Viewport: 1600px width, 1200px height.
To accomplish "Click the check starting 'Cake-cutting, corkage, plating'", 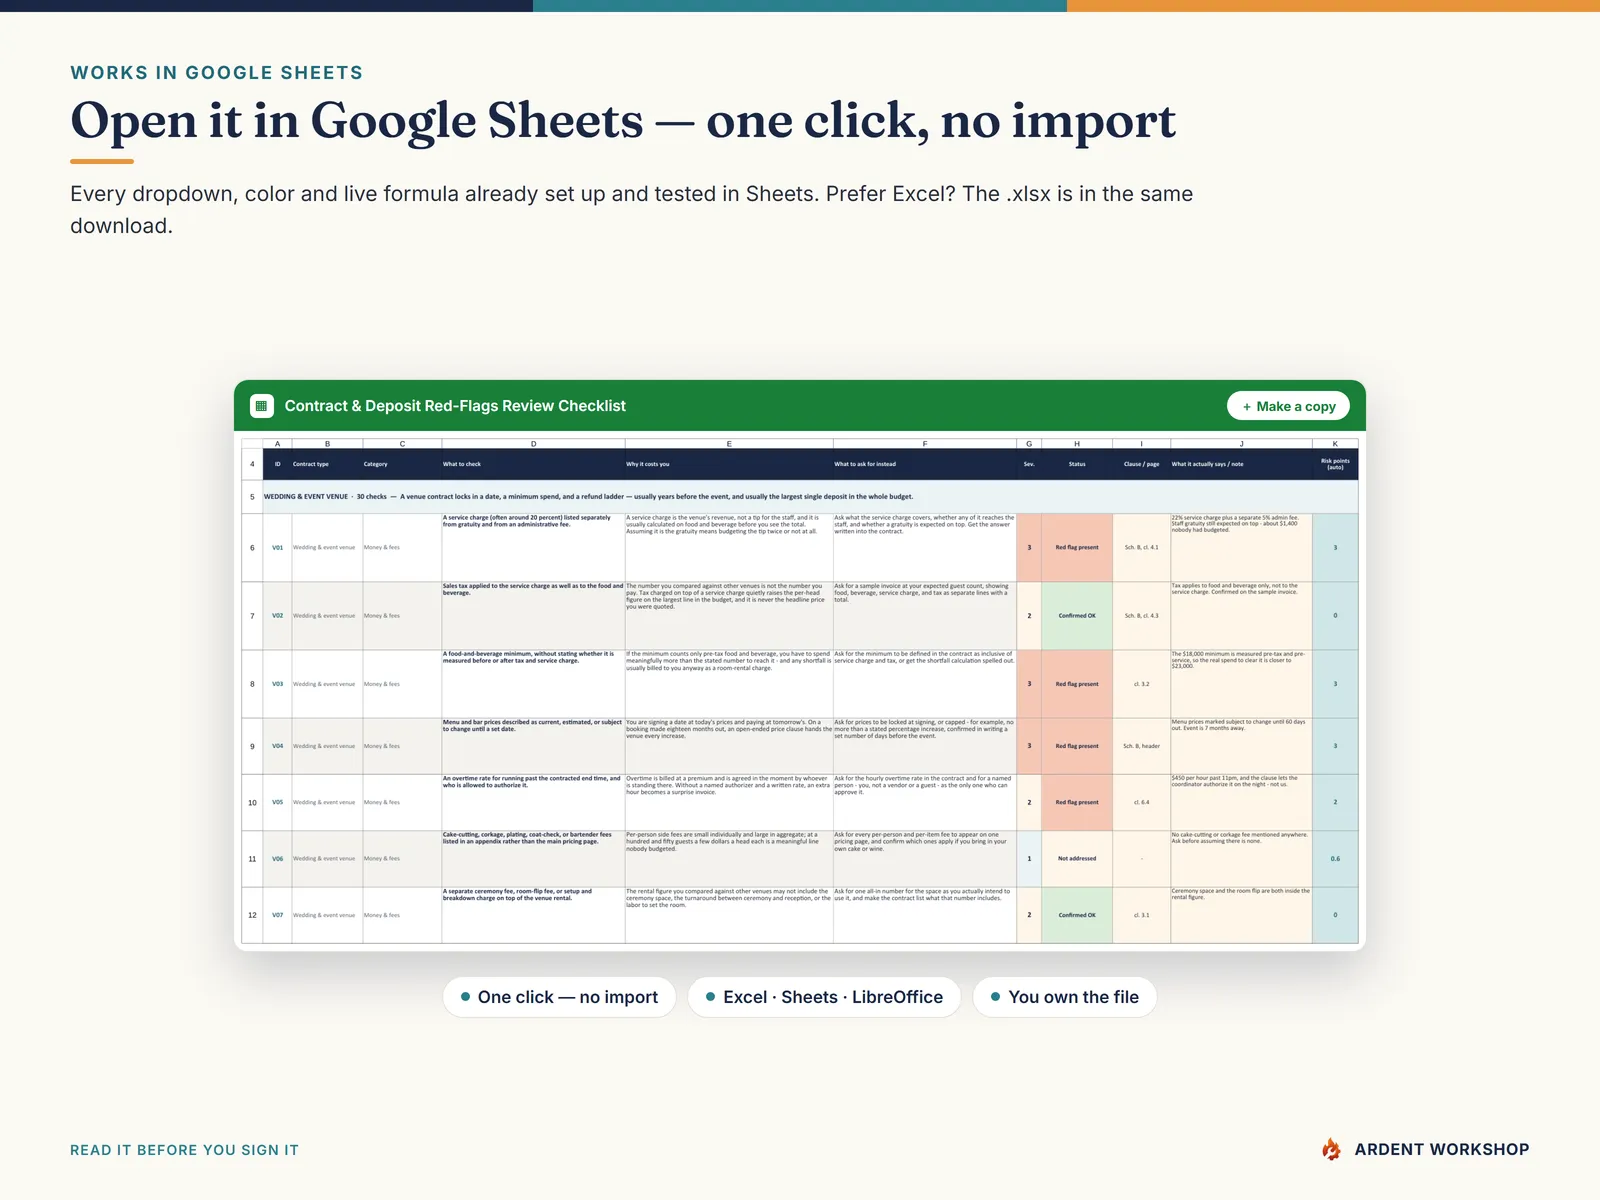I will pyautogui.click(x=533, y=859).
